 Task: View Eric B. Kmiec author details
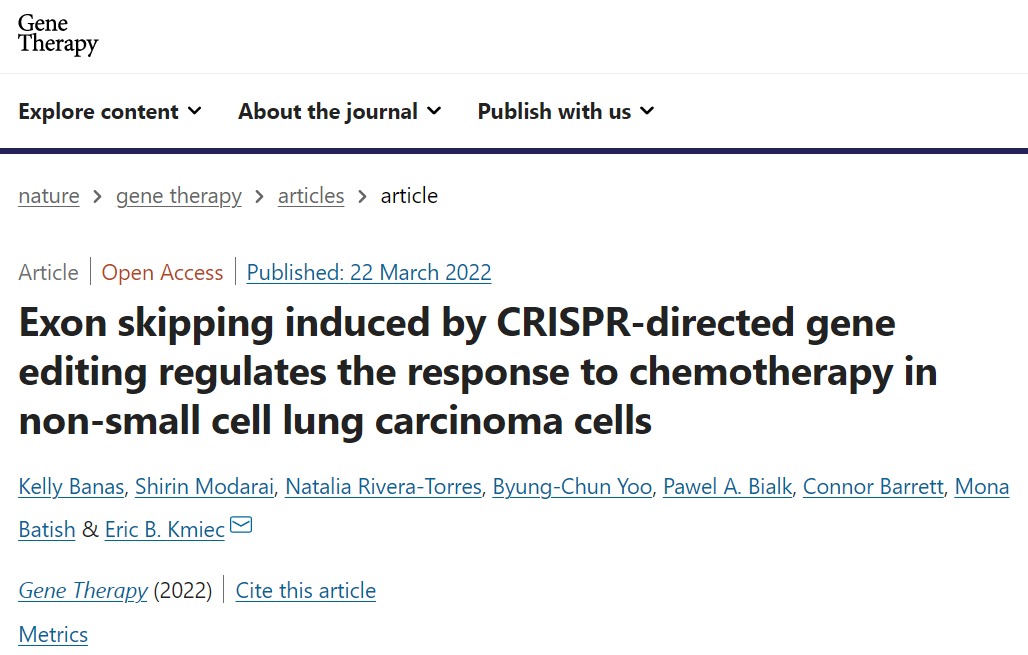165,530
